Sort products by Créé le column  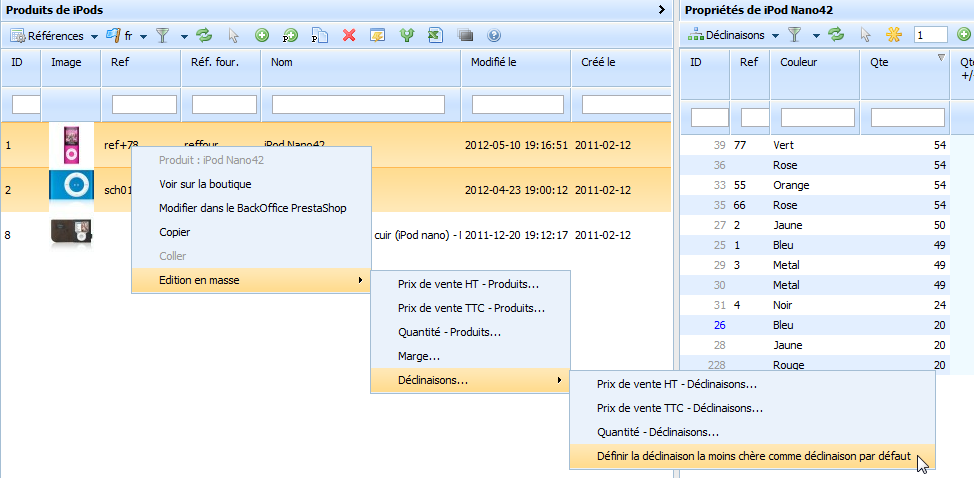click(621, 68)
